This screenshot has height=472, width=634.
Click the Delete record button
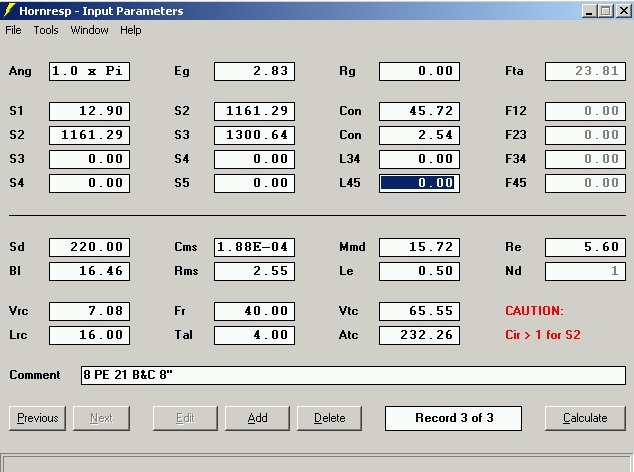[x=329, y=418]
